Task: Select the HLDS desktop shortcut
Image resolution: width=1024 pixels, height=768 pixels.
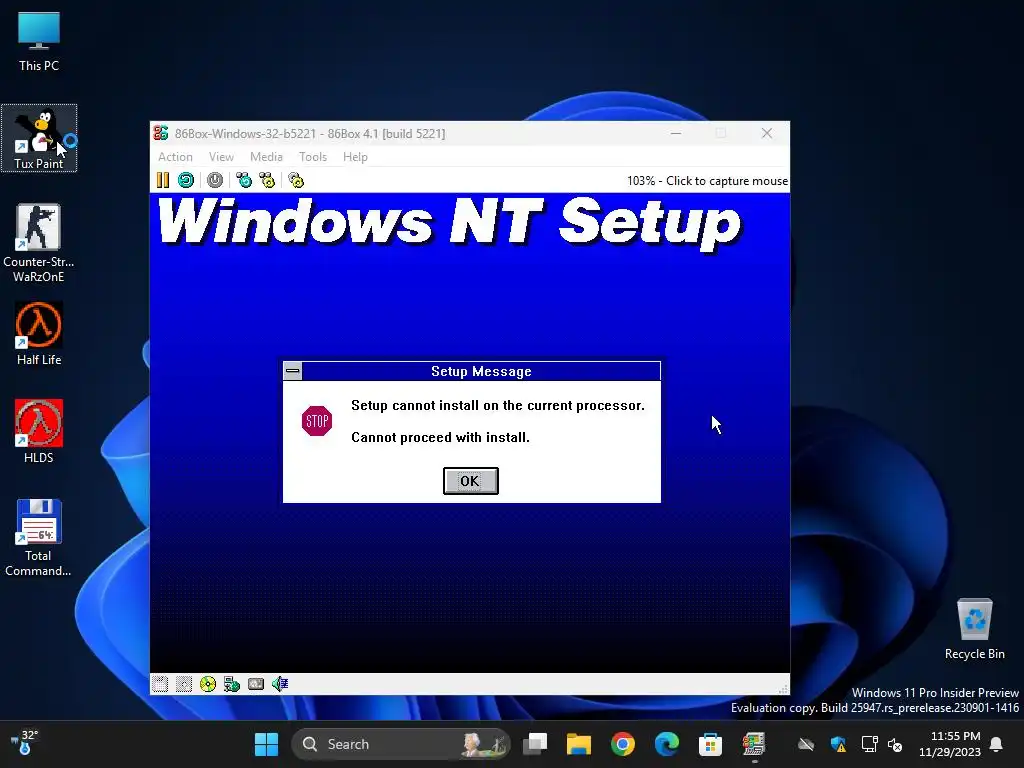Action: pyautogui.click(x=39, y=432)
